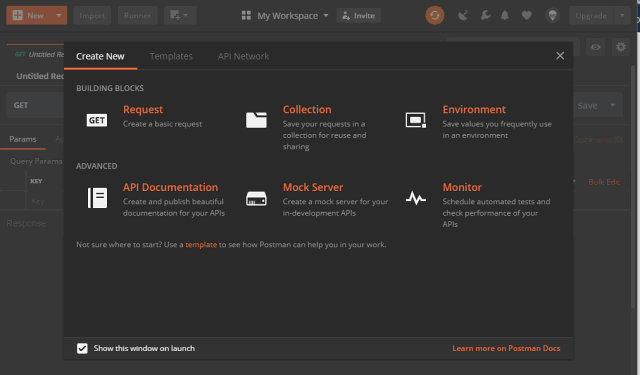Screen dimensions: 640x375
Task: Click the Collection folder icon
Action: point(256,120)
